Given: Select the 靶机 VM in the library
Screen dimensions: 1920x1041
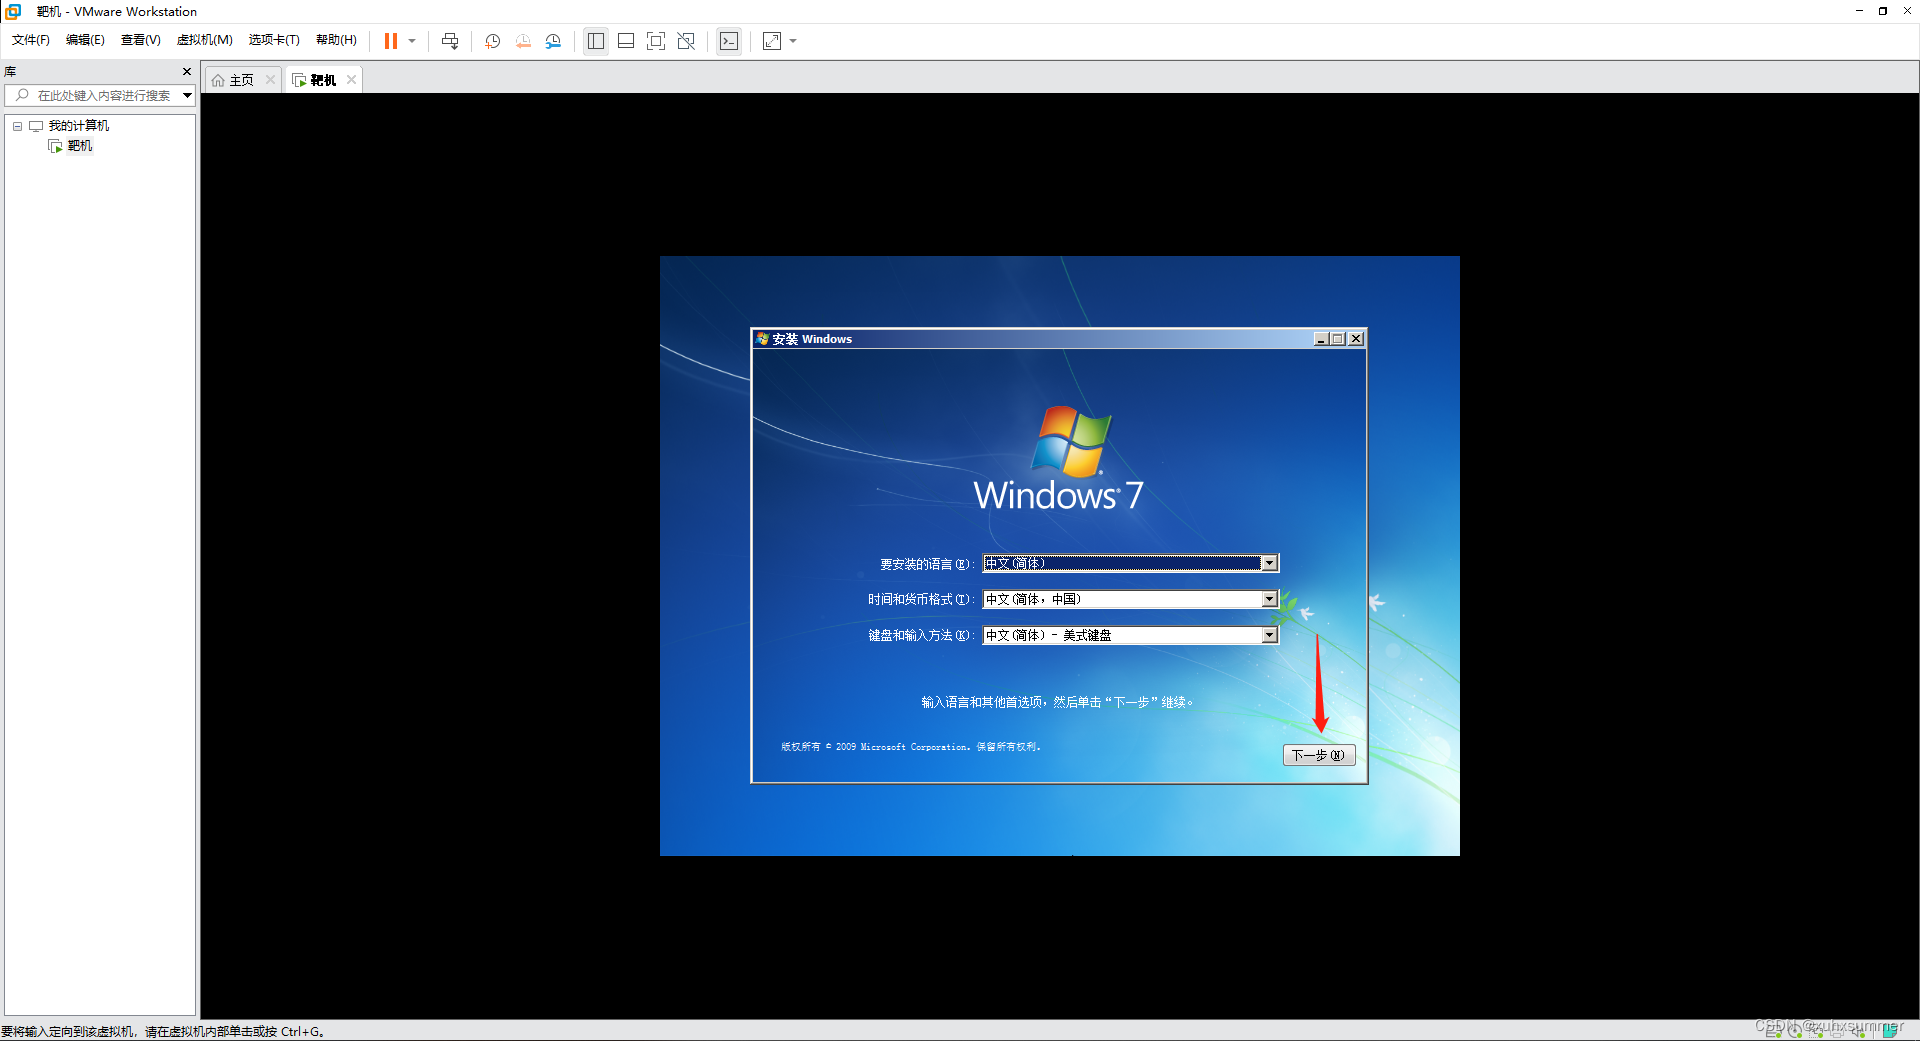Looking at the screenshot, I should point(80,146).
